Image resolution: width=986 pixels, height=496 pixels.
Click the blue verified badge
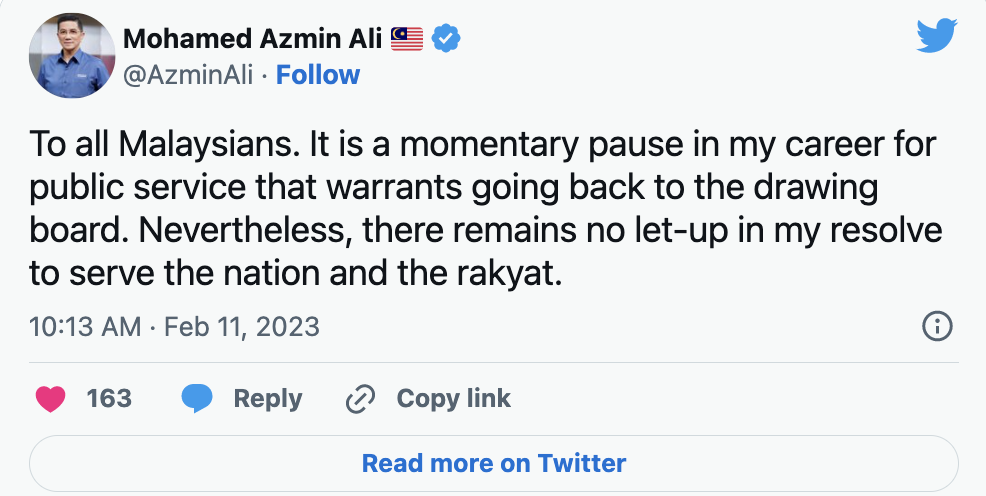tap(445, 39)
